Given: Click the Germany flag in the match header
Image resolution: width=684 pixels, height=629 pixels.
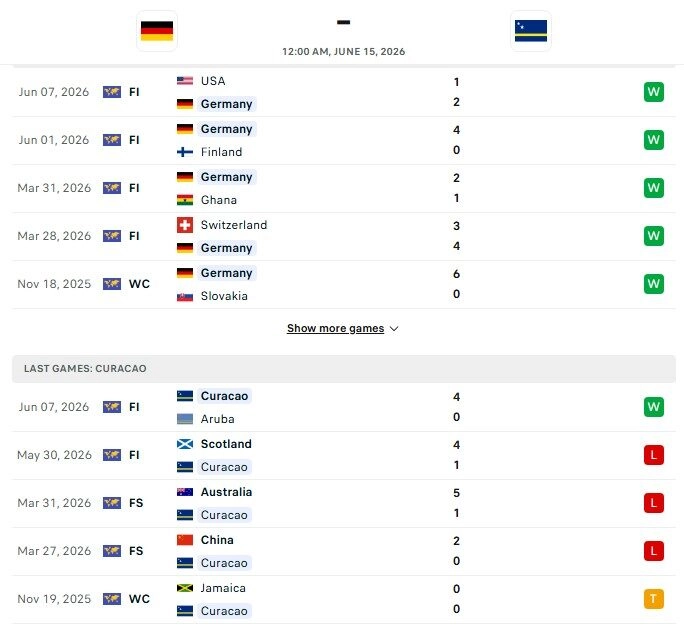Looking at the screenshot, I should coord(157,31).
